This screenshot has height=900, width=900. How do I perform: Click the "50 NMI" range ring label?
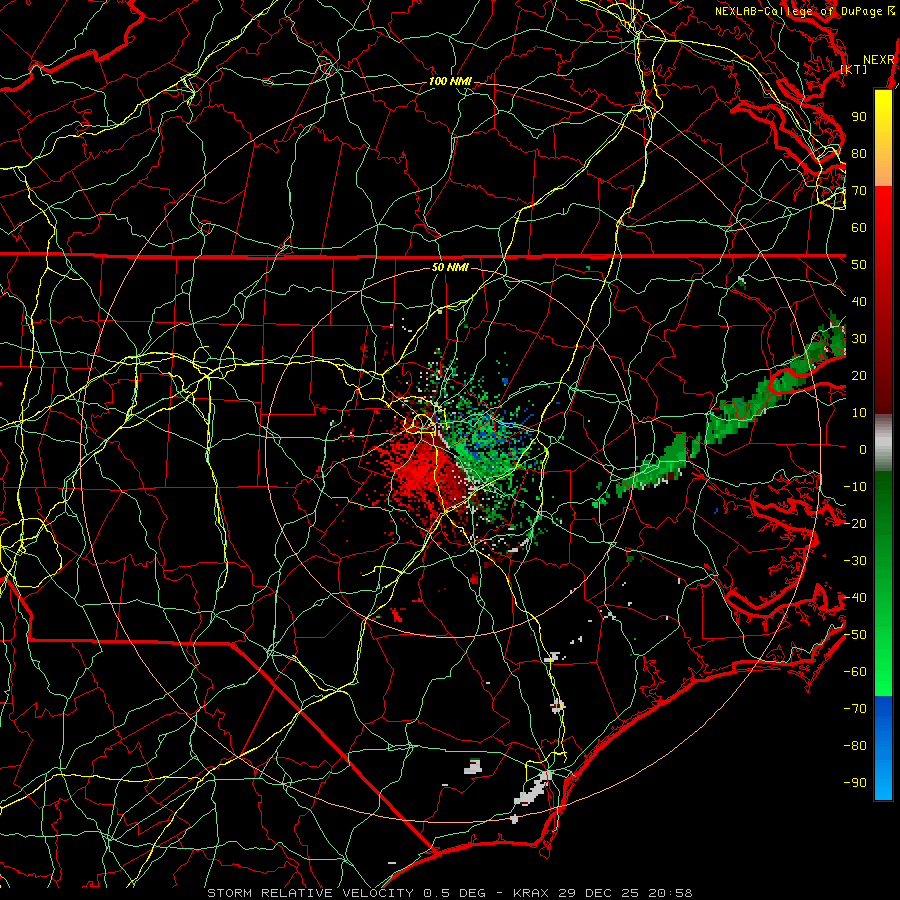450,267
